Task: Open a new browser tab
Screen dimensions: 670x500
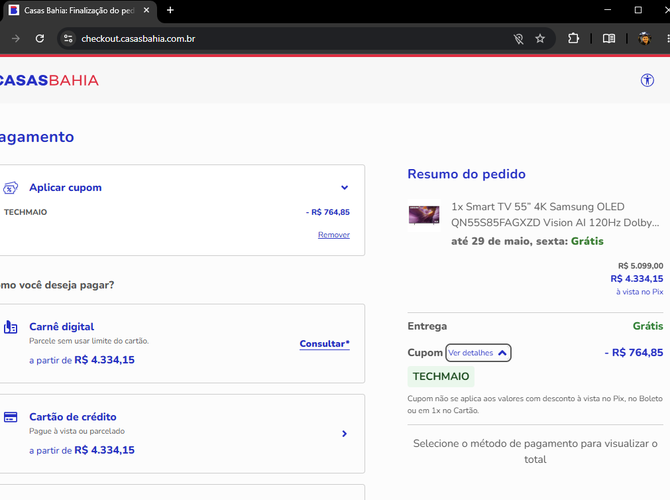Action: pos(170,10)
